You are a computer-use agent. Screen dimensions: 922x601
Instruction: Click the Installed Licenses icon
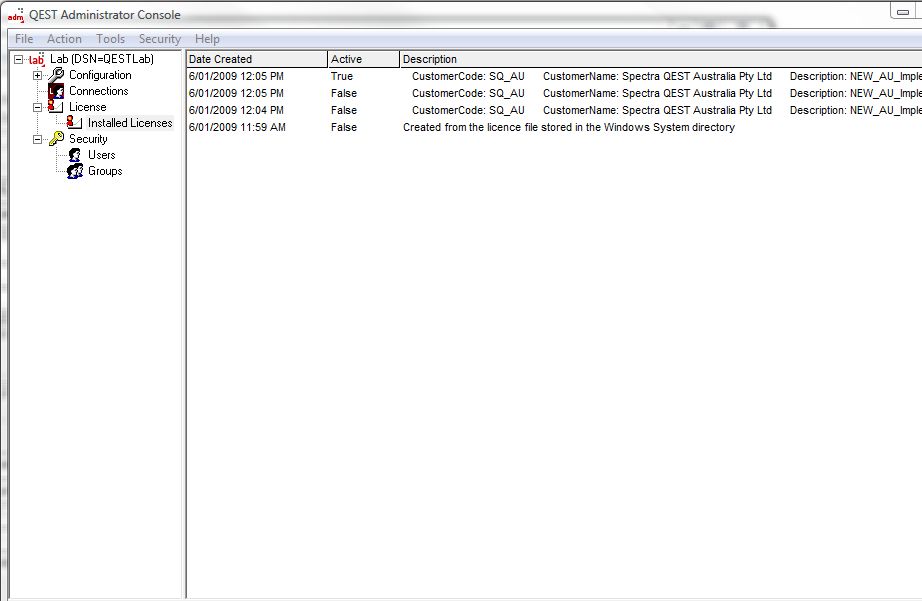[x=75, y=123]
